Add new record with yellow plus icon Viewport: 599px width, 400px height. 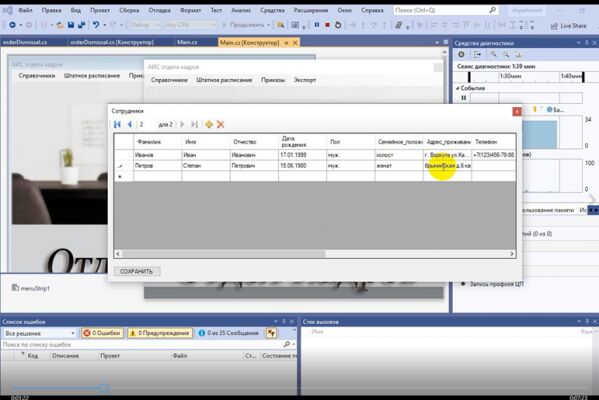coord(209,124)
